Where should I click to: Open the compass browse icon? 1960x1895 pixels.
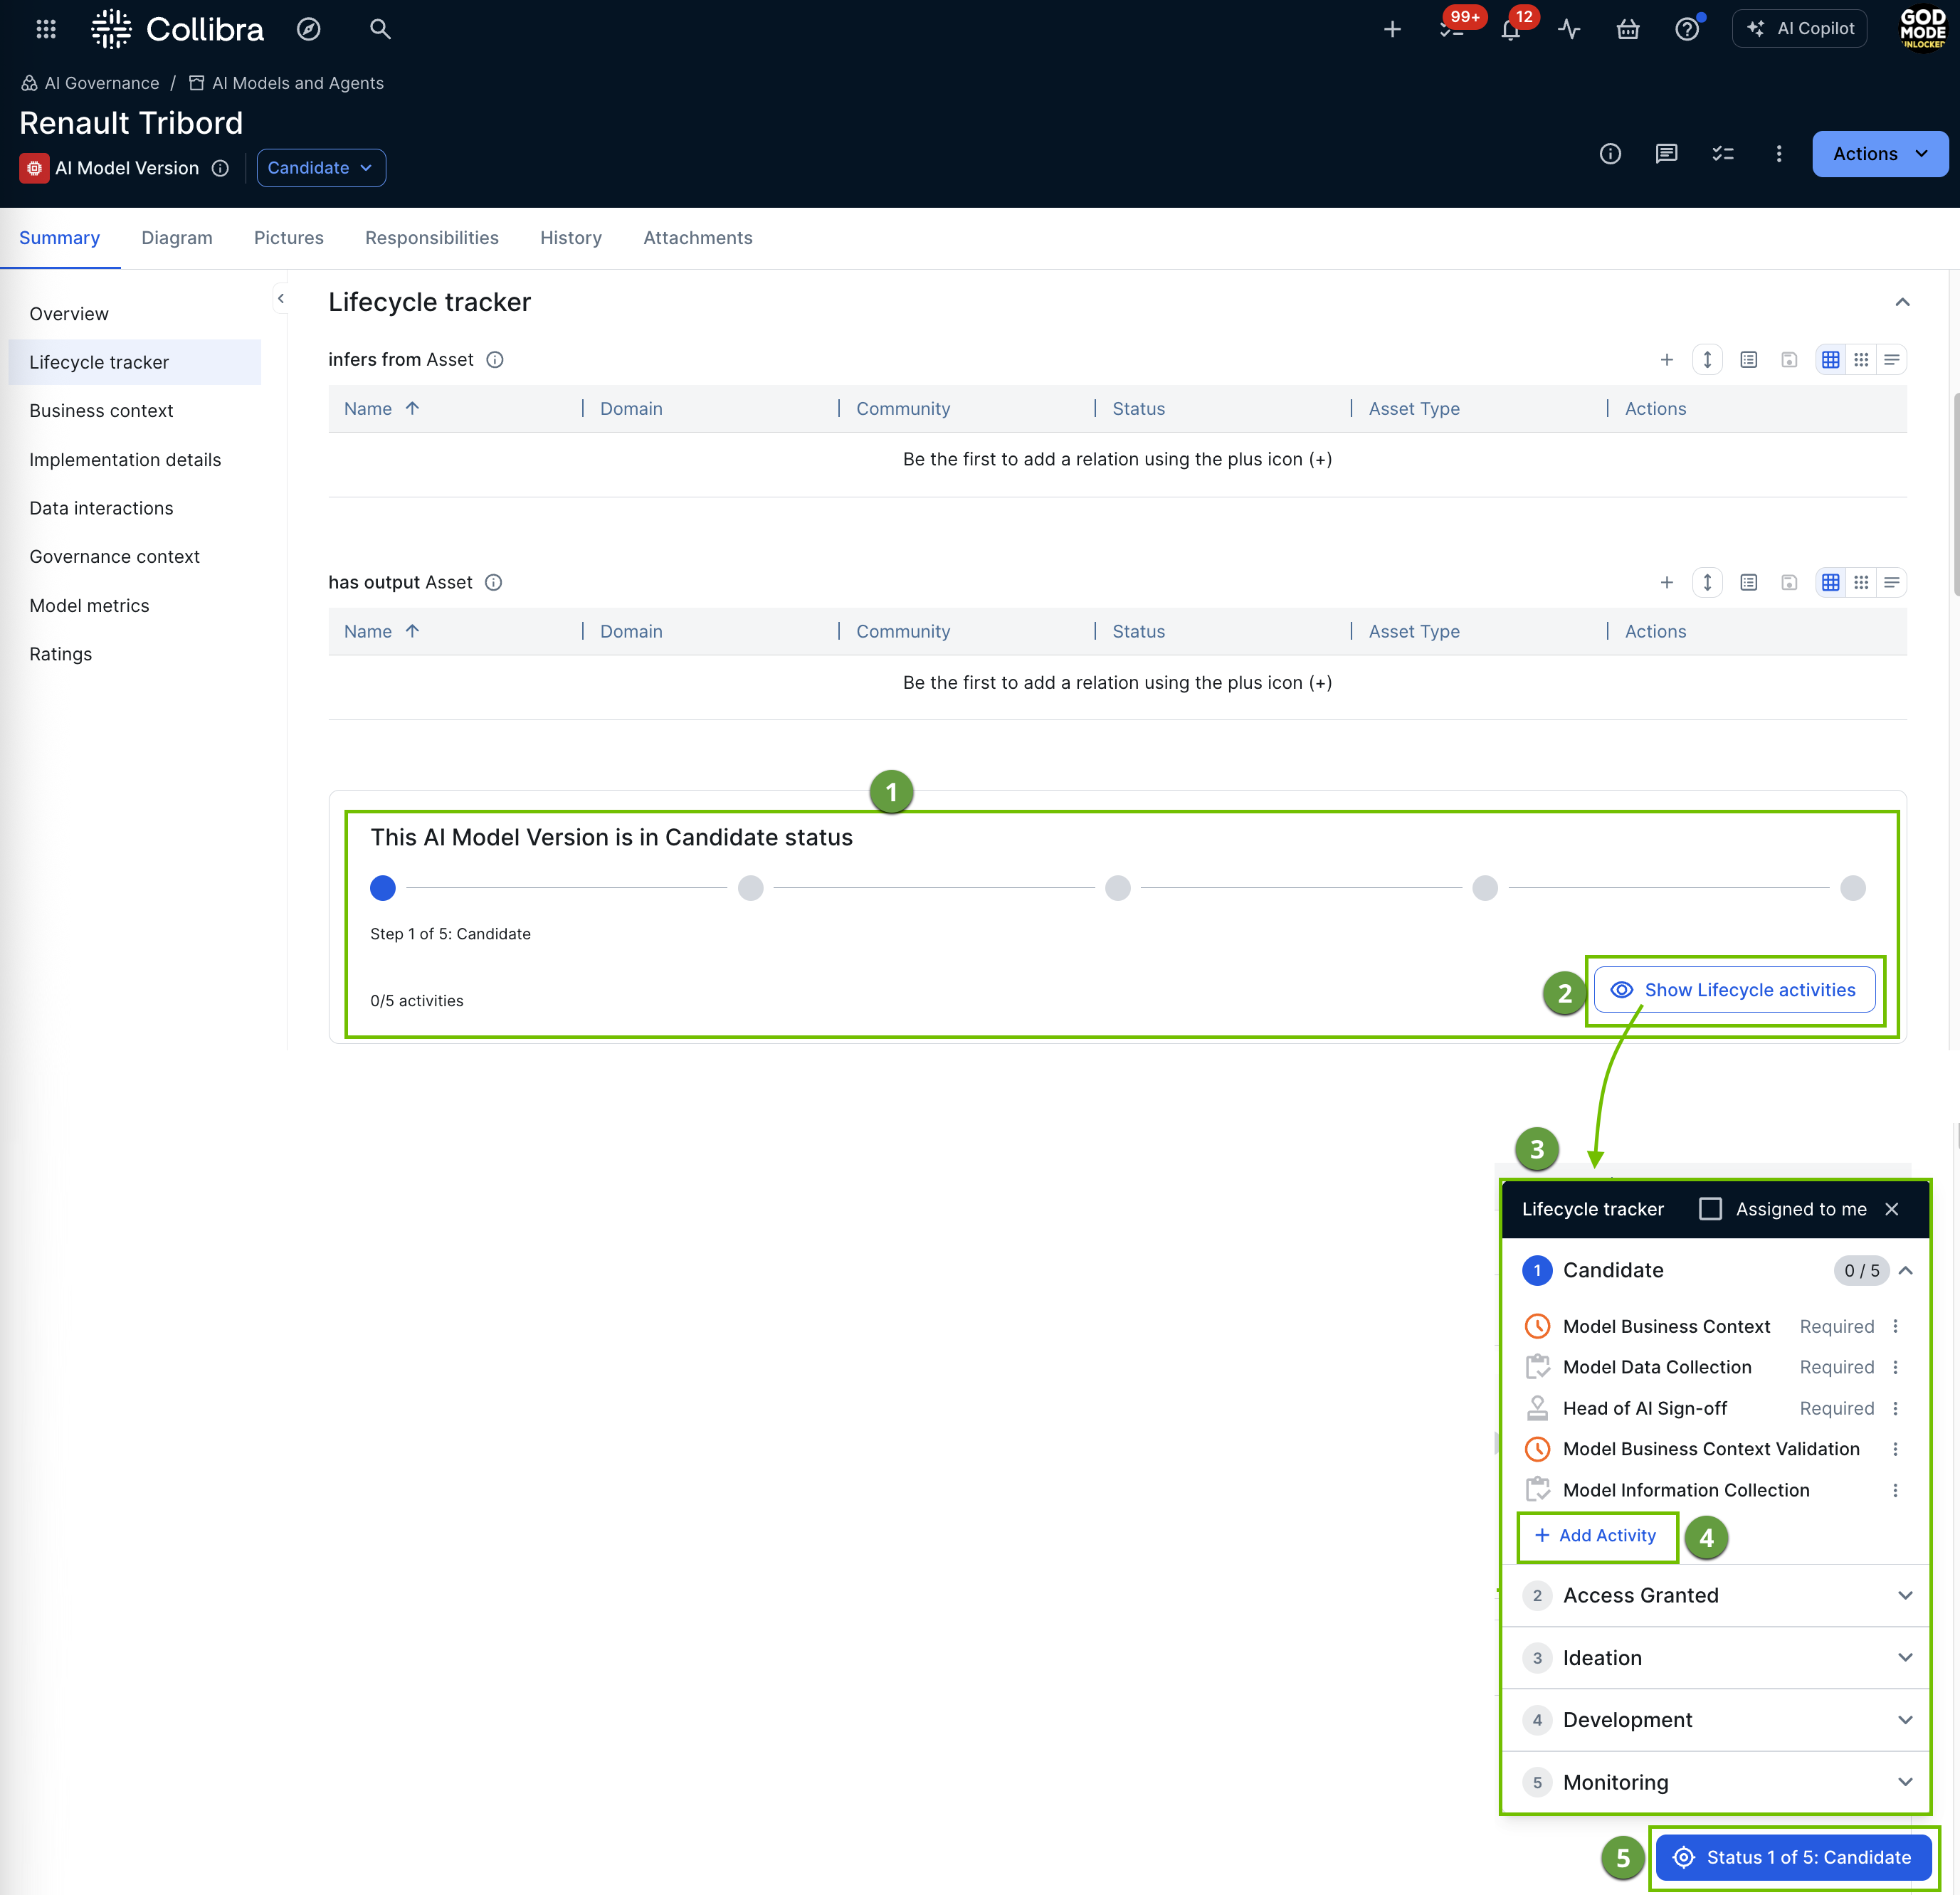point(309,29)
